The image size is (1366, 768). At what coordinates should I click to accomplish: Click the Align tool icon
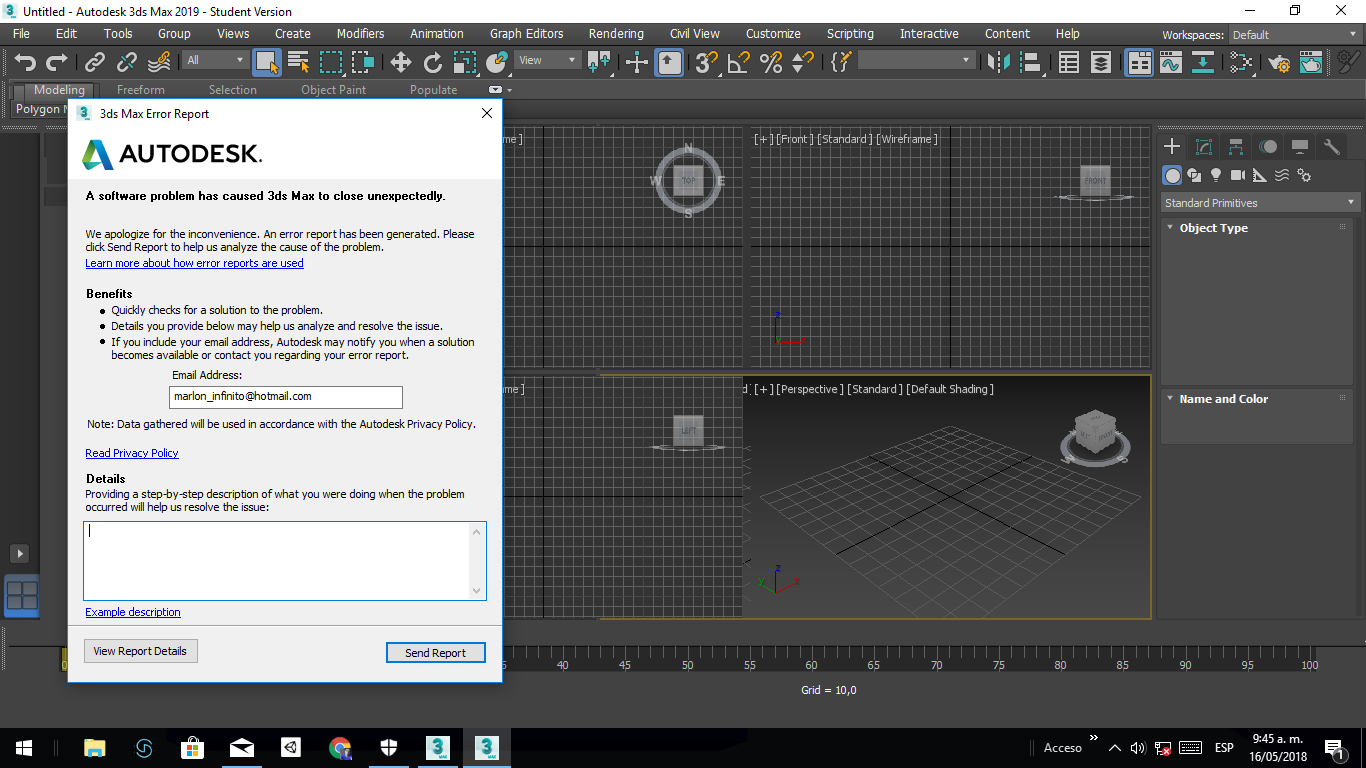point(1030,63)
